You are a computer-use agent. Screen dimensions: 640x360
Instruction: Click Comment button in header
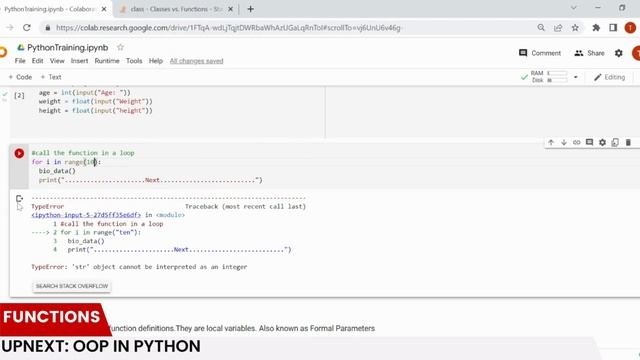pos(540,53)
